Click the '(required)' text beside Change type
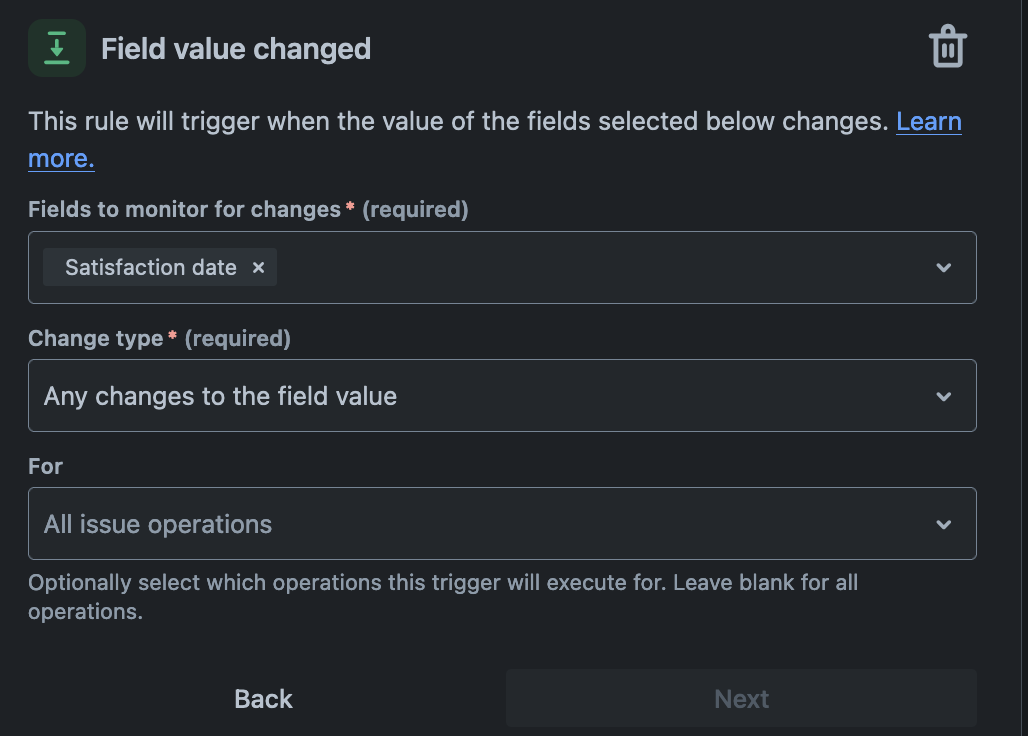This screenshot has width=1028, height=736. (x=238, y=338)
